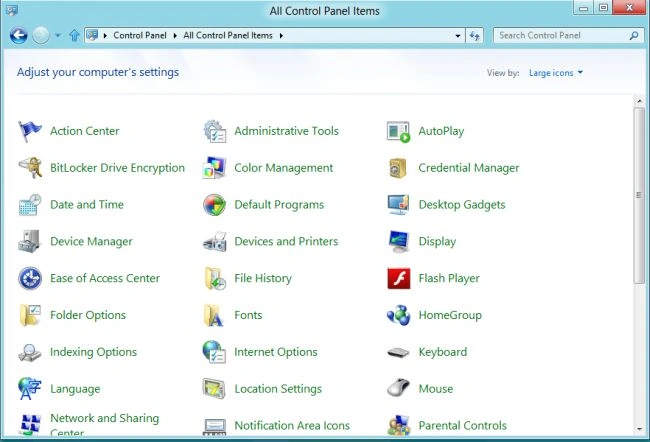Go up one level with the up arrow

click(x=74, y=36)
